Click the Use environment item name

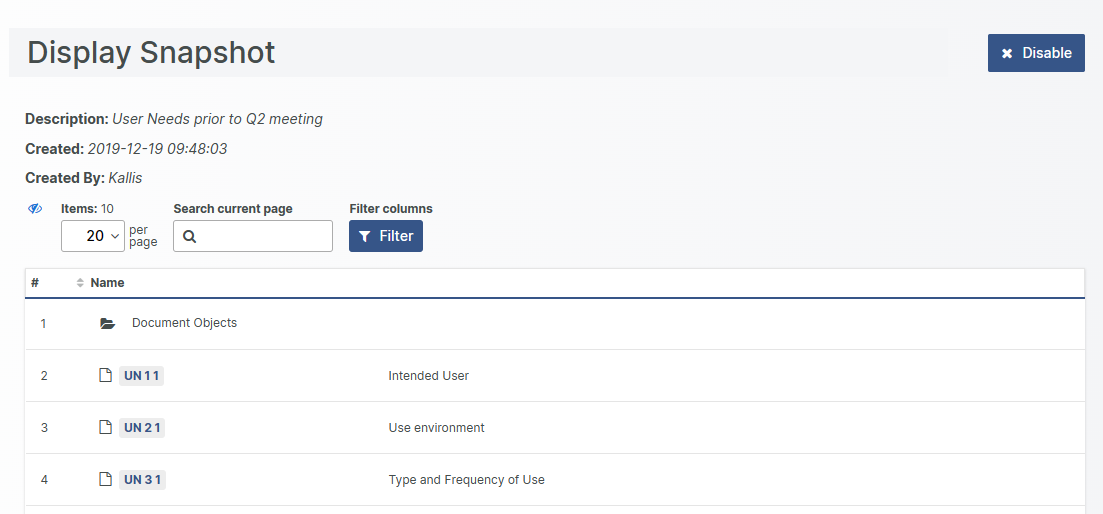[x=436, y=428]
